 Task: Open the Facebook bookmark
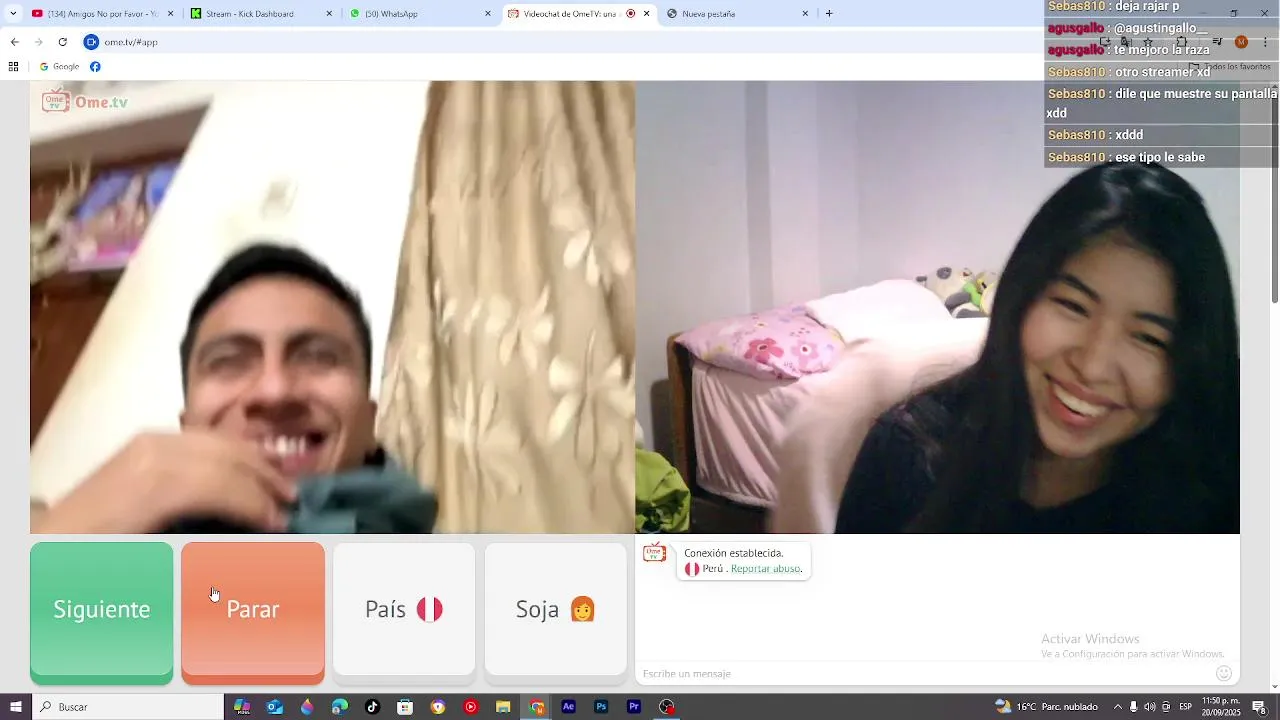pos(95,67)
